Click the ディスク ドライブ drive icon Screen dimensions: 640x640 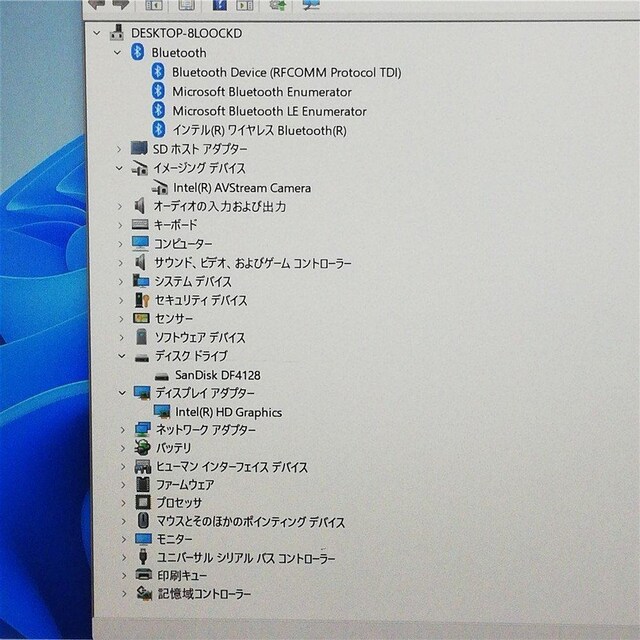pos(142,358)
